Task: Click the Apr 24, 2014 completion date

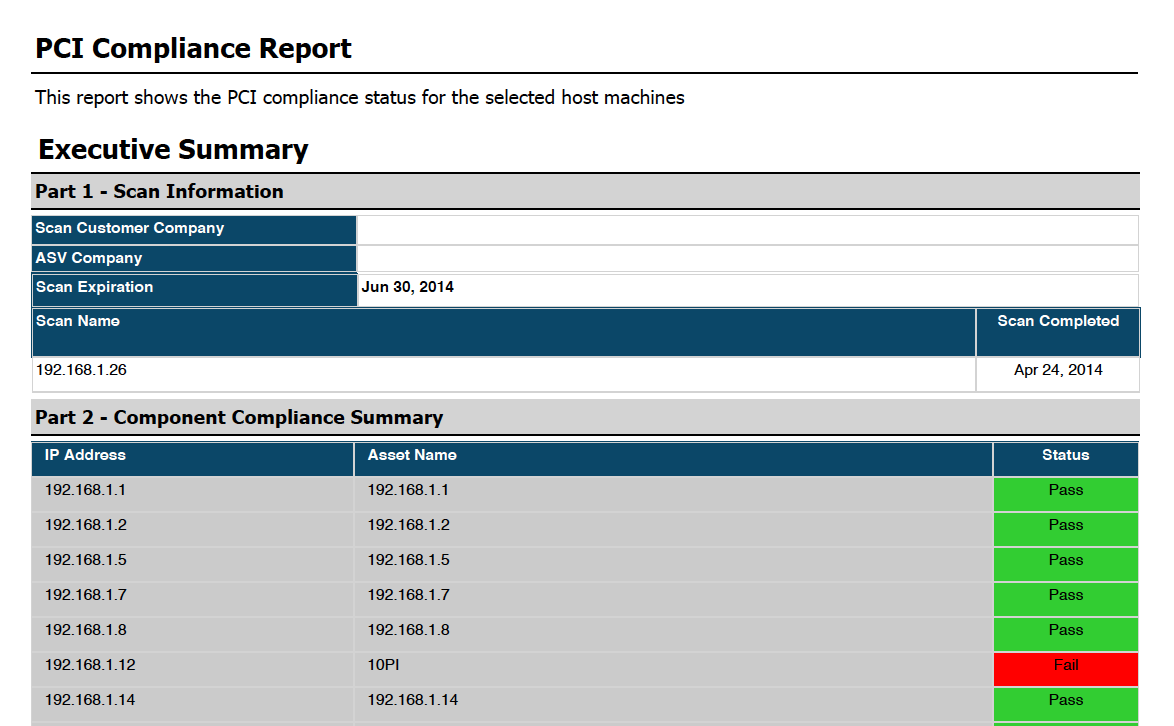Action: point(1057,370)
